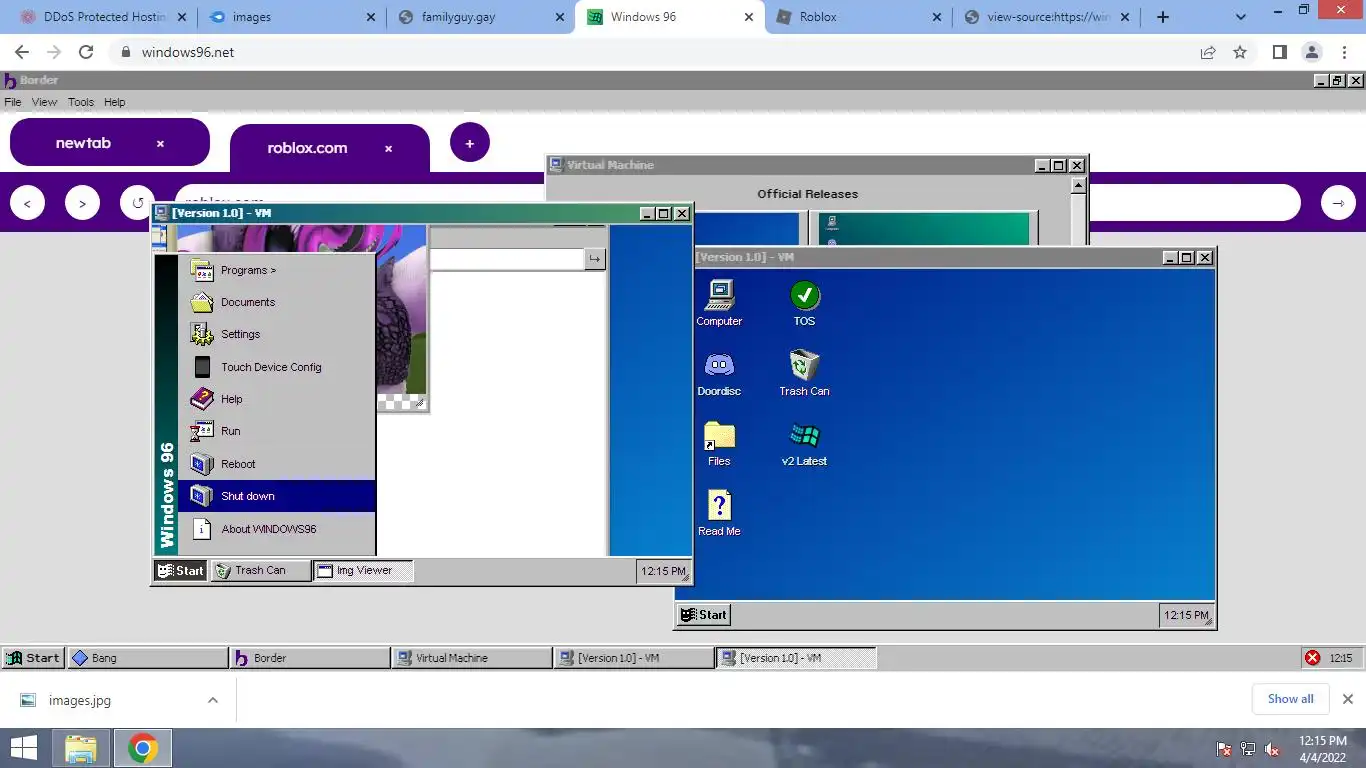Click the address field inside left VM

(x=507, y=260)
